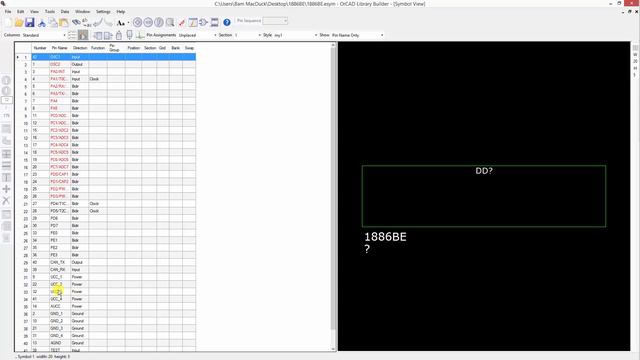This screenshot has width=640, height=360.
Task: Click the bottle-shaped icon in second toolbar
Action: 119,35
